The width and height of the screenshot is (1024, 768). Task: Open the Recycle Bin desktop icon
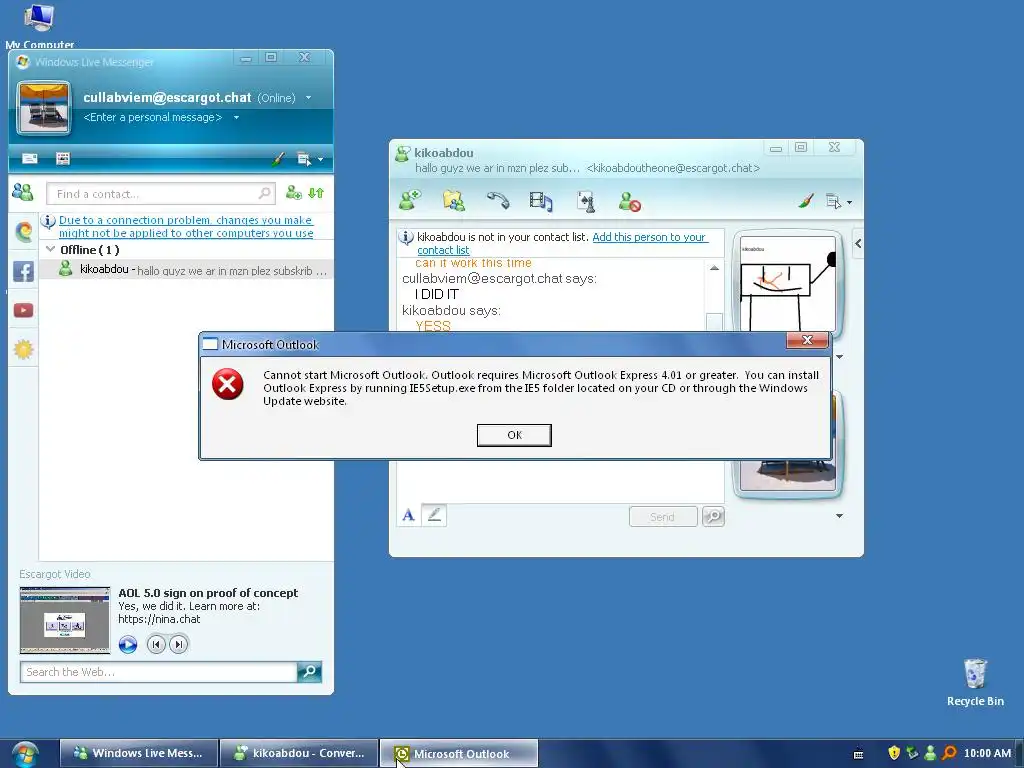(975, 682)
